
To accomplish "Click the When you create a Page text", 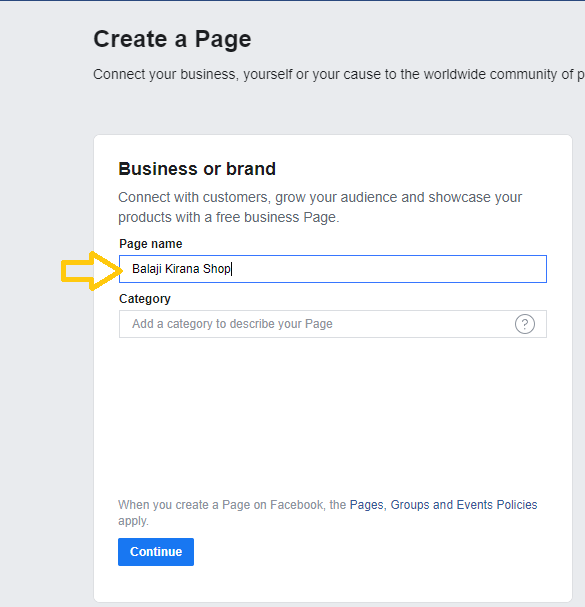I will tap(232, 505).
